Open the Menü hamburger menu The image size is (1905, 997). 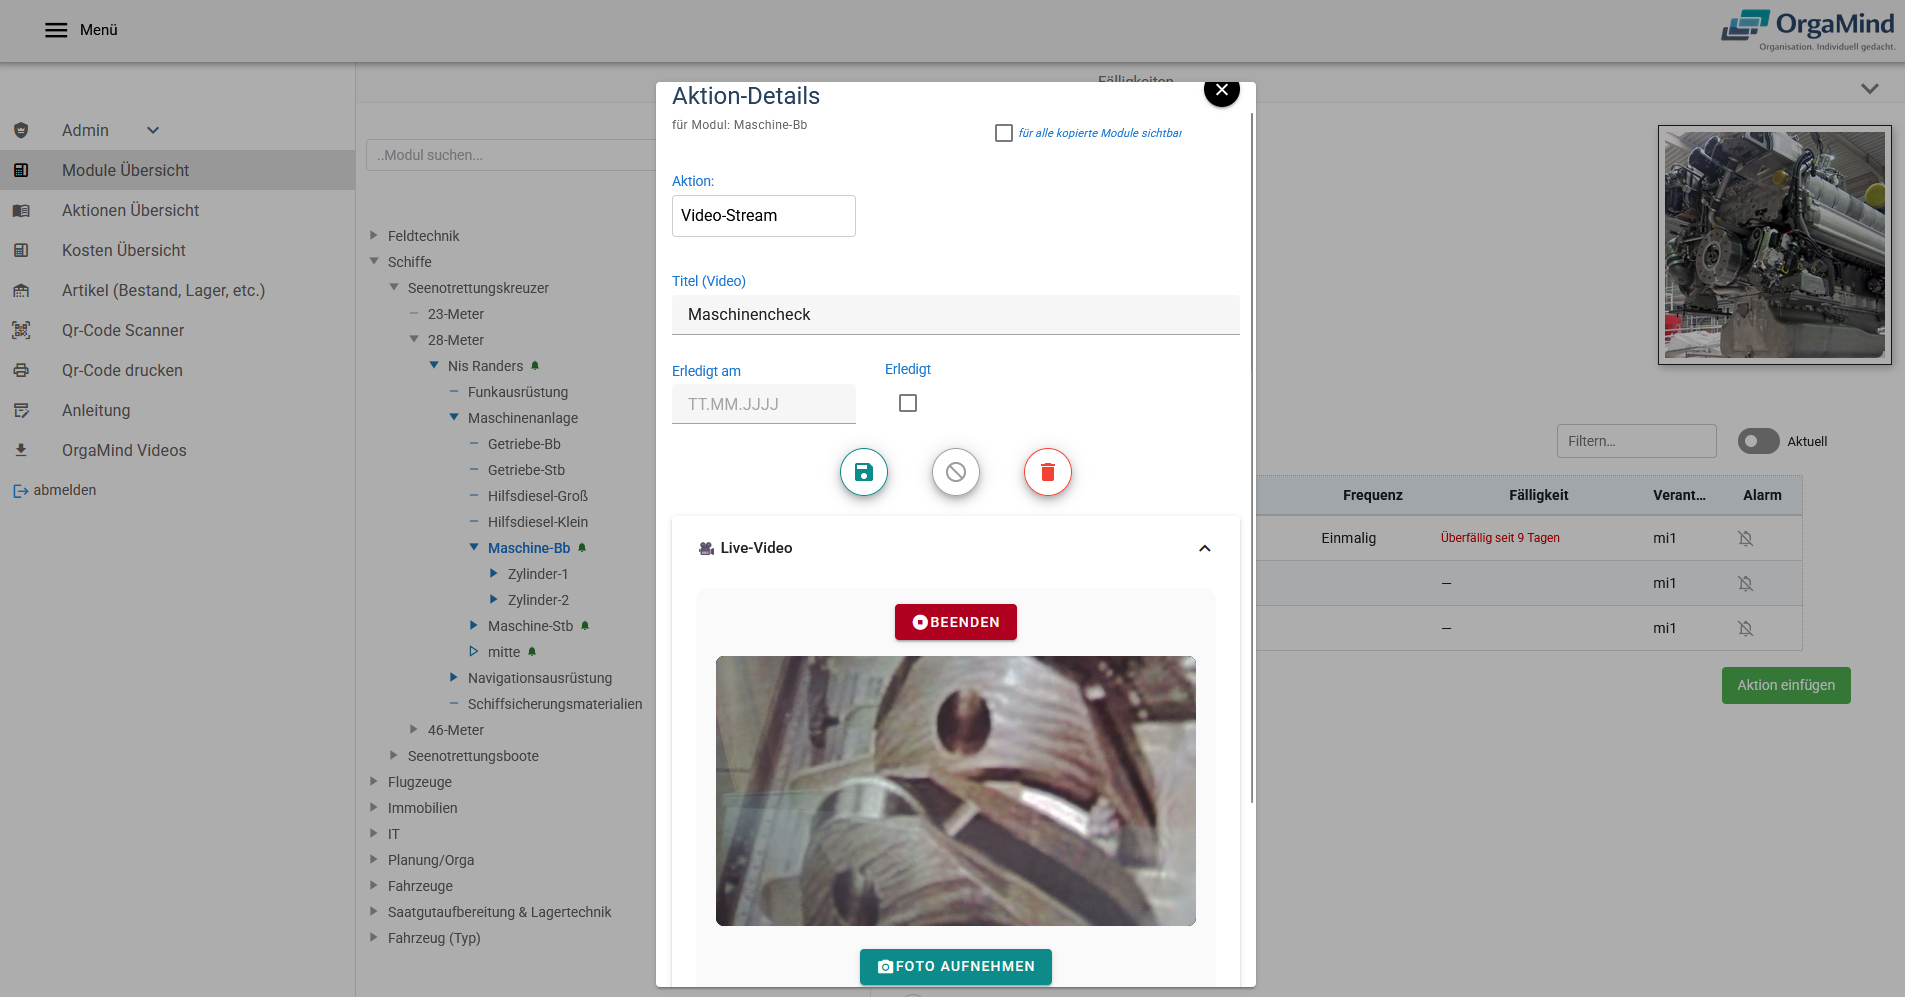56,29
